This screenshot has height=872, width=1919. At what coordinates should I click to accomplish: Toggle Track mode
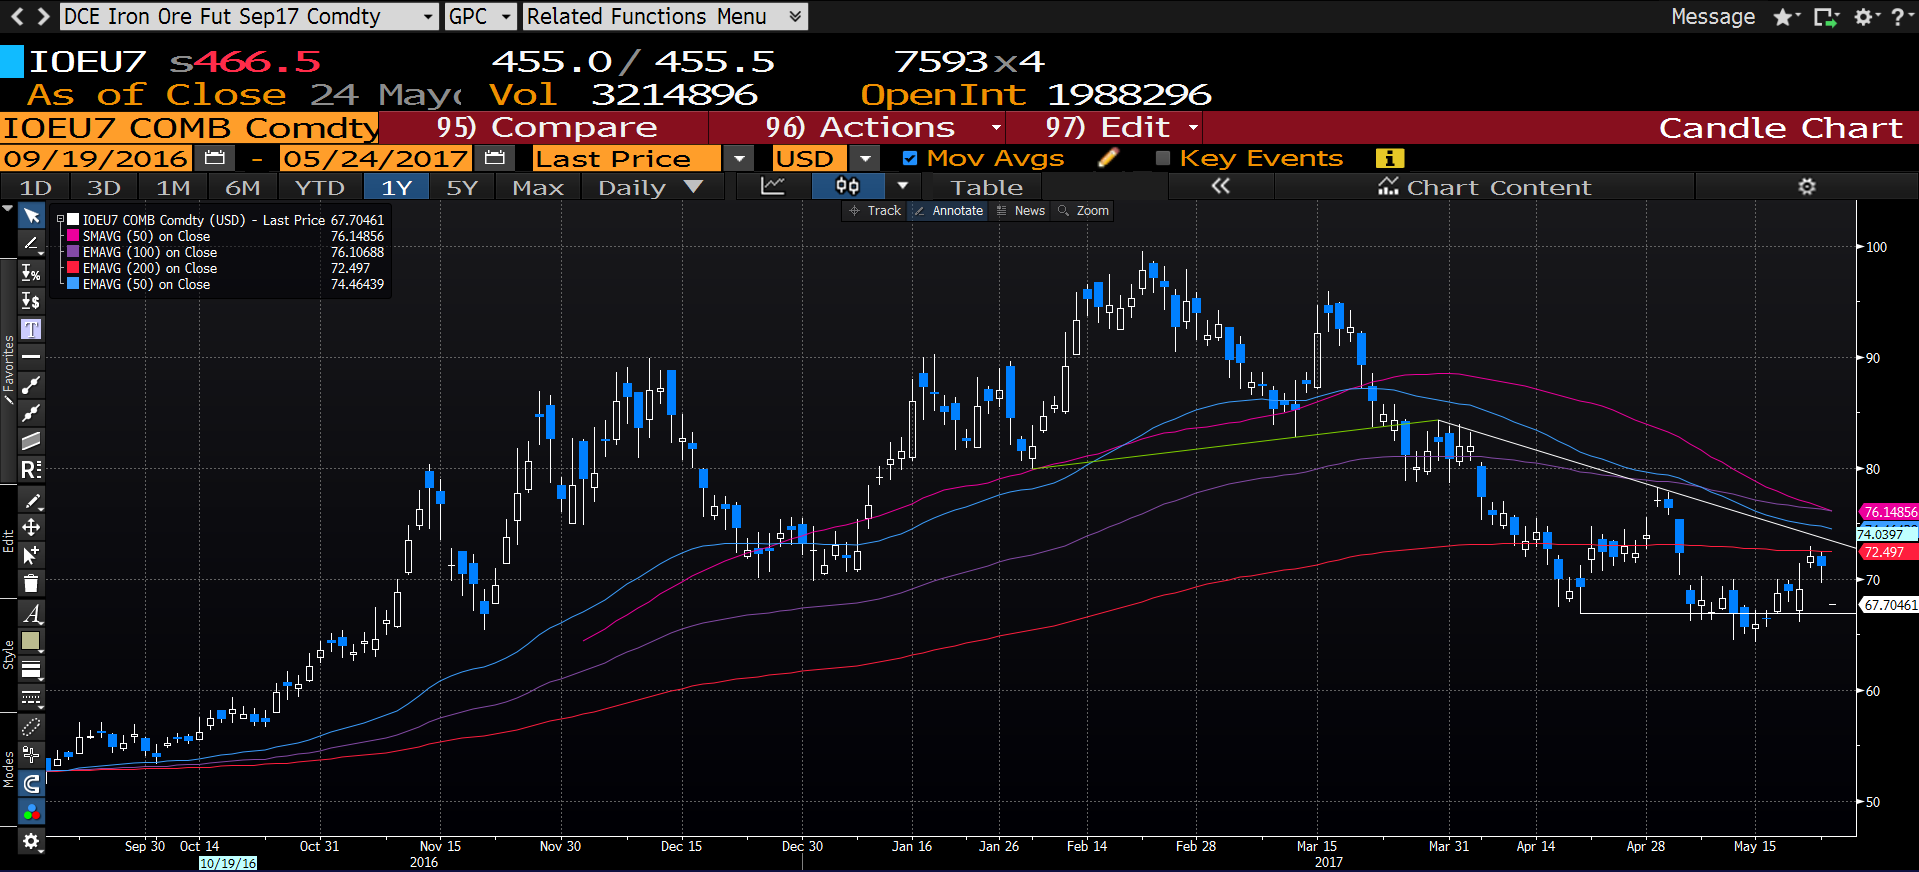click(x=875, y=211)
